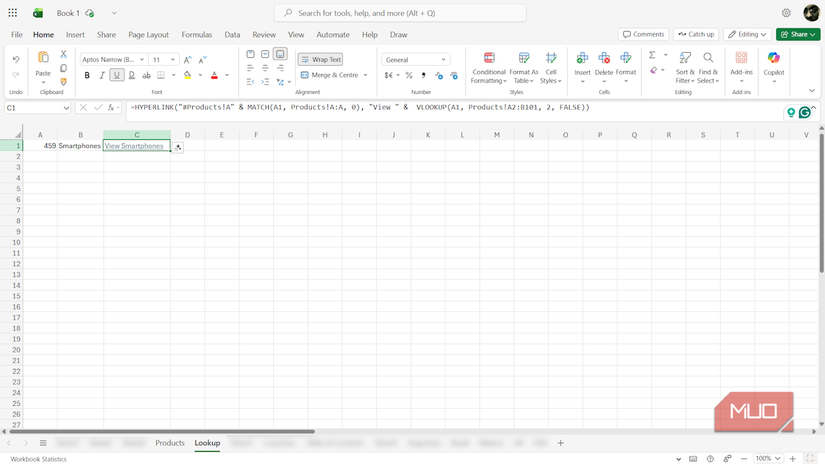825x464 pixels.
Task: Click the yellow Fill Color swatch
Action: (188, 75)
